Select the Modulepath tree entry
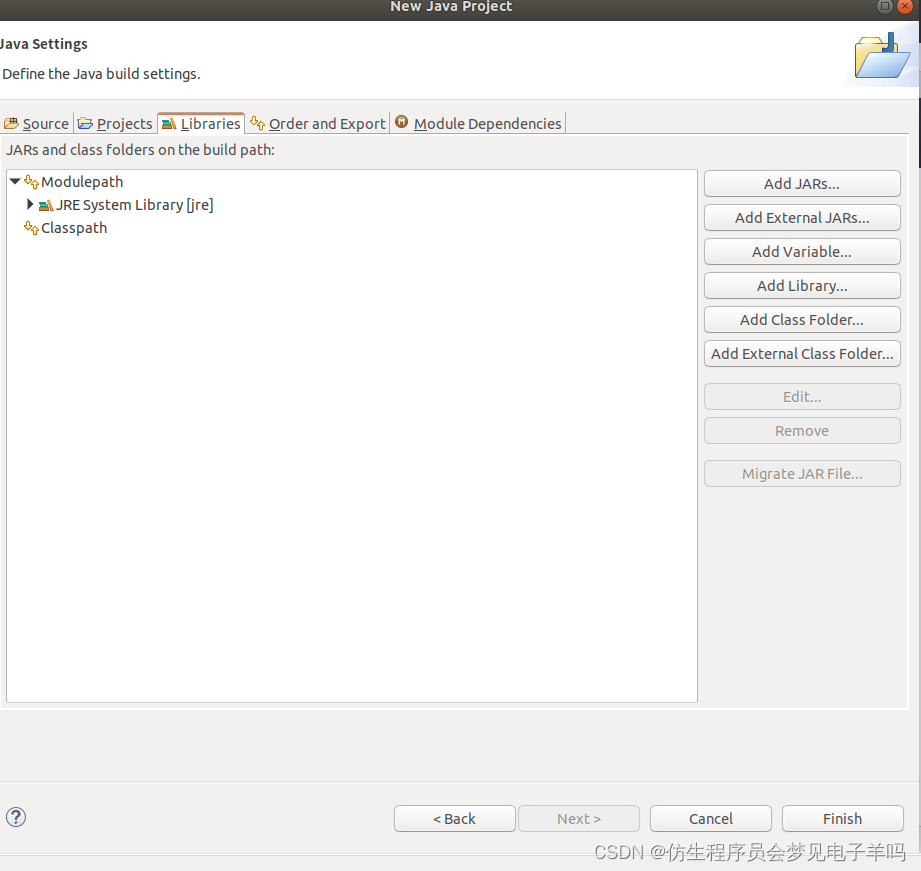This screenshot has width=921, height=871. pos(82,182)
